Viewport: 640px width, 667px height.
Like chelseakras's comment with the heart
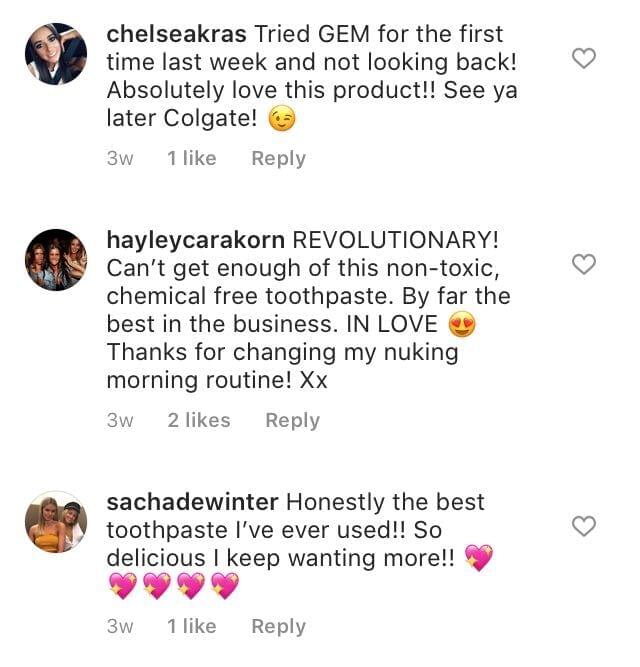coord(583,58)
